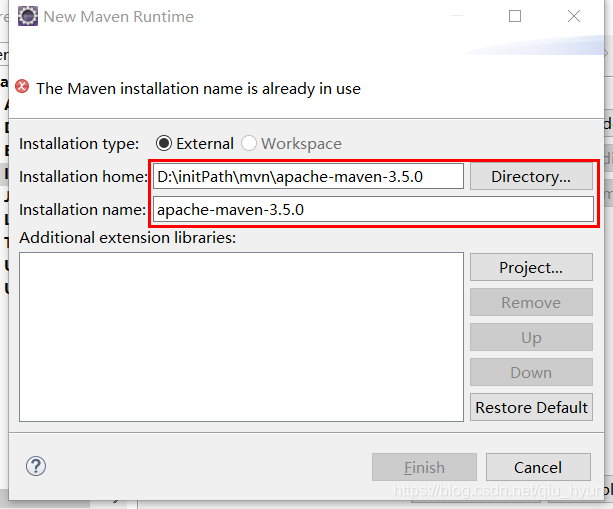Click the Installation name field
The width and height of the screenshot is (613, 509).
tap(373, 210)
